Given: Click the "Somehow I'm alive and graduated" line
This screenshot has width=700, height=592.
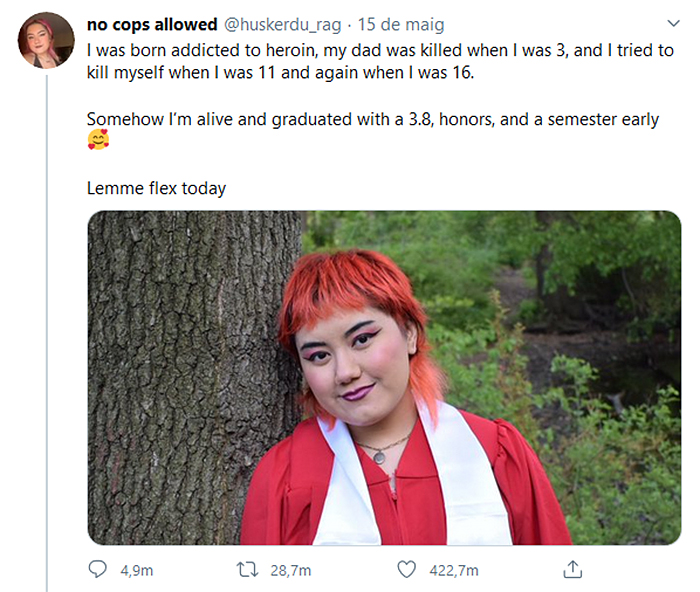Looking at the screenshot, I should pyautogui.click(x=372, y=120).
